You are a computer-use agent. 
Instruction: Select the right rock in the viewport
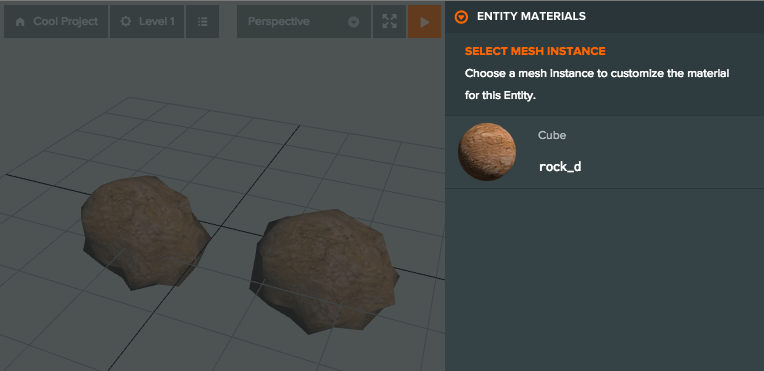324,271
